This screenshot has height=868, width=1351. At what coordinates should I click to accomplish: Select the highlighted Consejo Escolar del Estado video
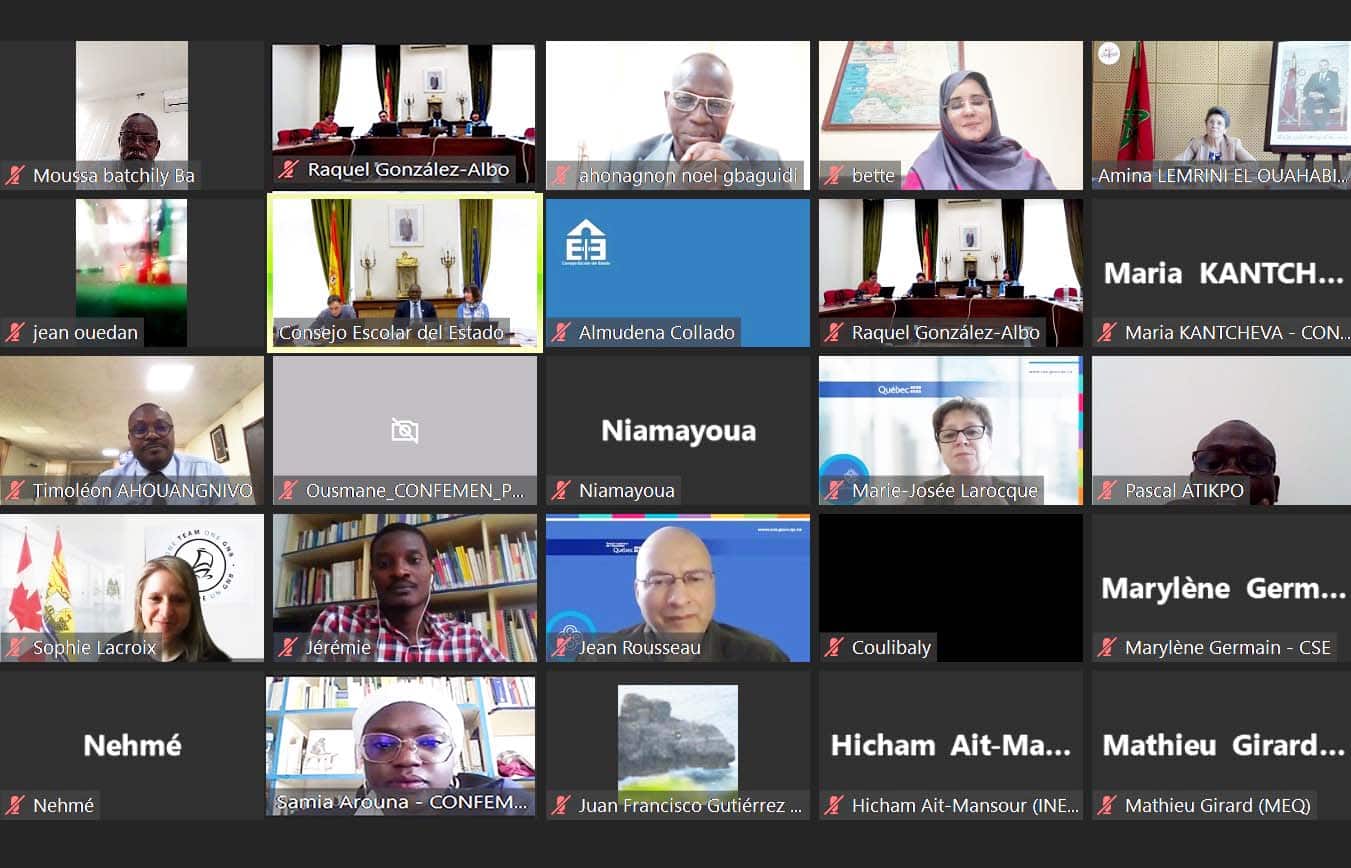click(405, 273)
